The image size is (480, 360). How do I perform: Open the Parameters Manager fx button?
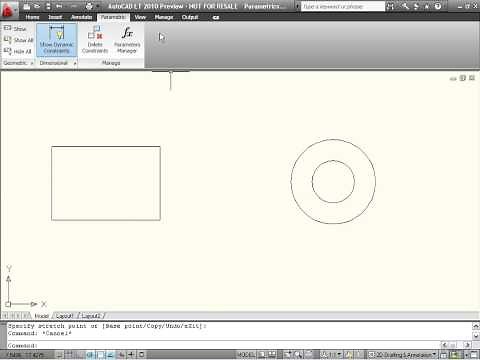(x=127, y=39)
